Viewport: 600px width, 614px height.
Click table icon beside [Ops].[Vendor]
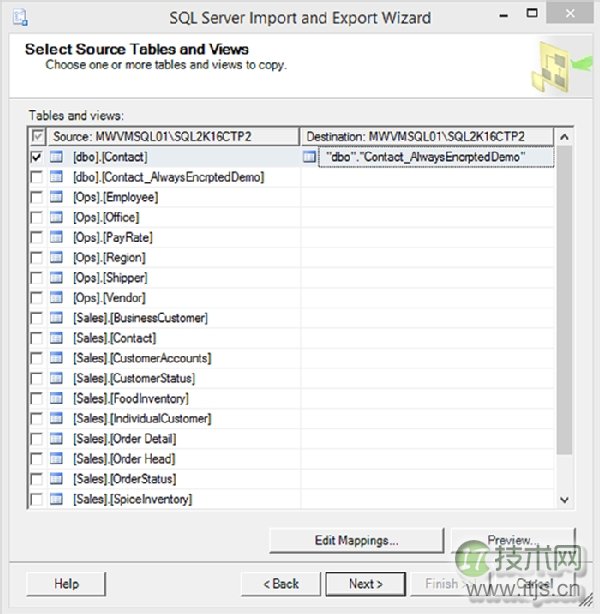[56, 298]
